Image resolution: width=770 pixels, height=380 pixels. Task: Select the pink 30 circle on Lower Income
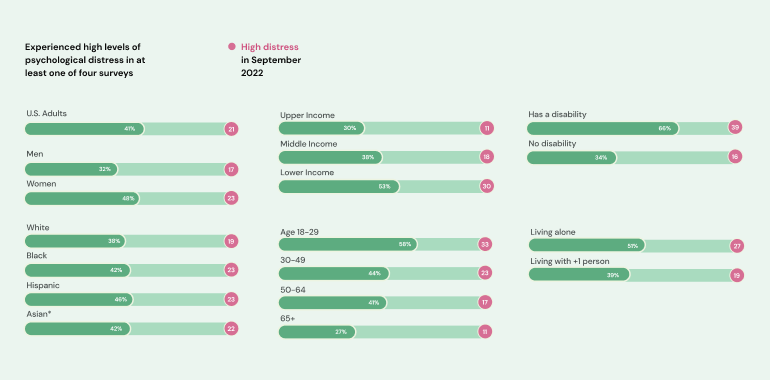487,187
